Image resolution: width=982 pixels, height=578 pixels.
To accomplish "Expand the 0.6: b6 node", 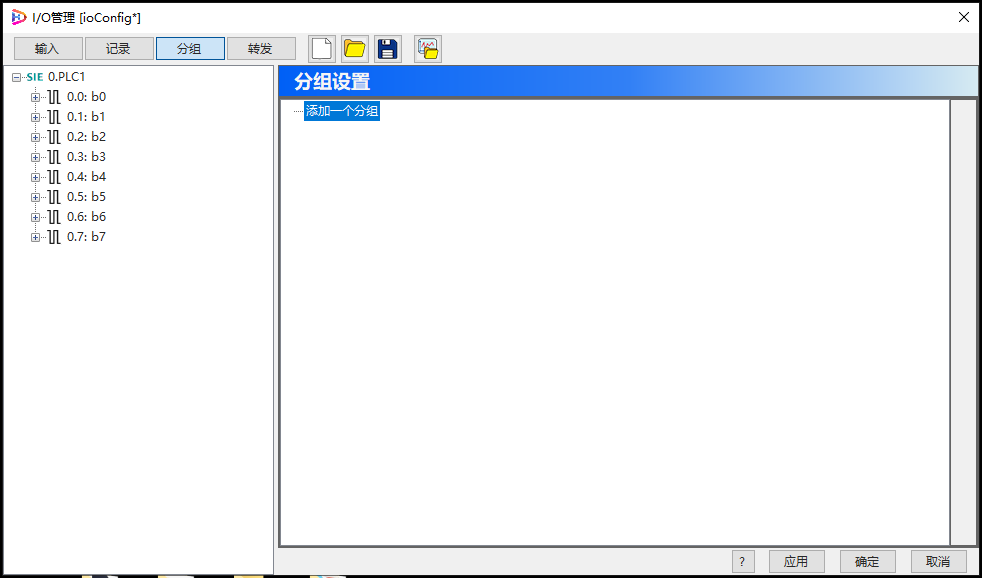I will click(36, 218).
